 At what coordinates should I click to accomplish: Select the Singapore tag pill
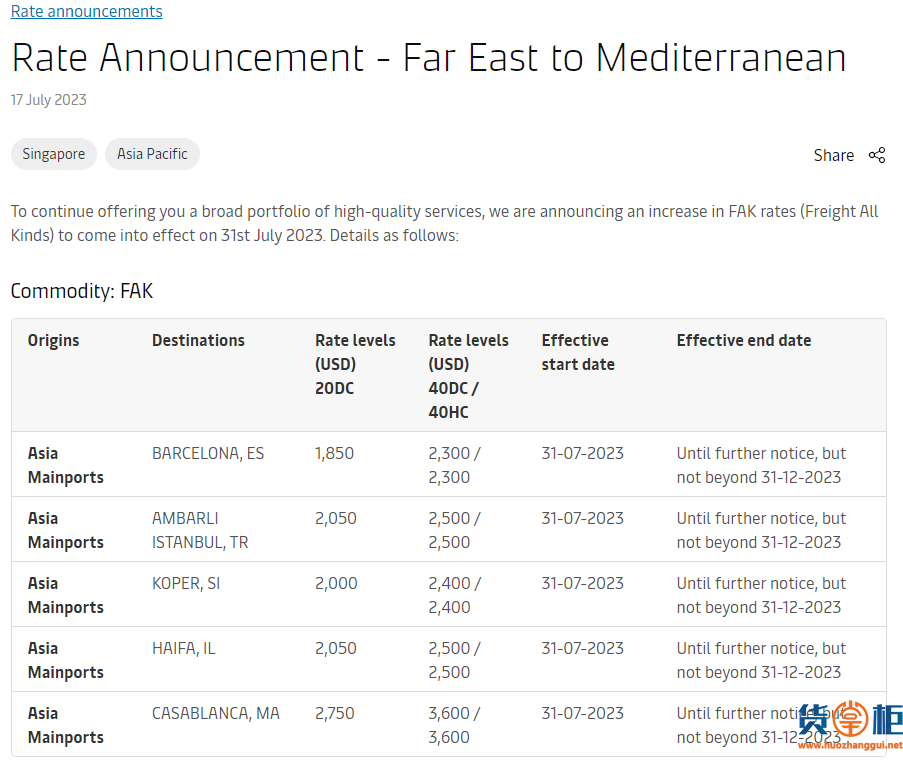[54, 154]
